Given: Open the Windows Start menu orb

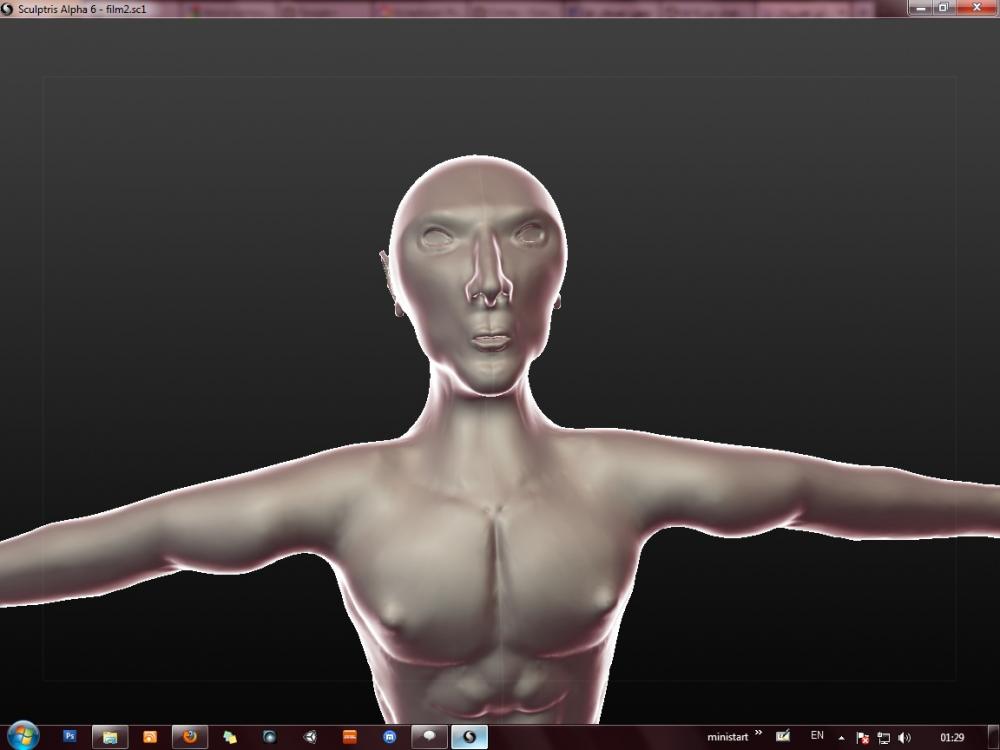Looking at the screenshot, I should (x=23, y=736).
